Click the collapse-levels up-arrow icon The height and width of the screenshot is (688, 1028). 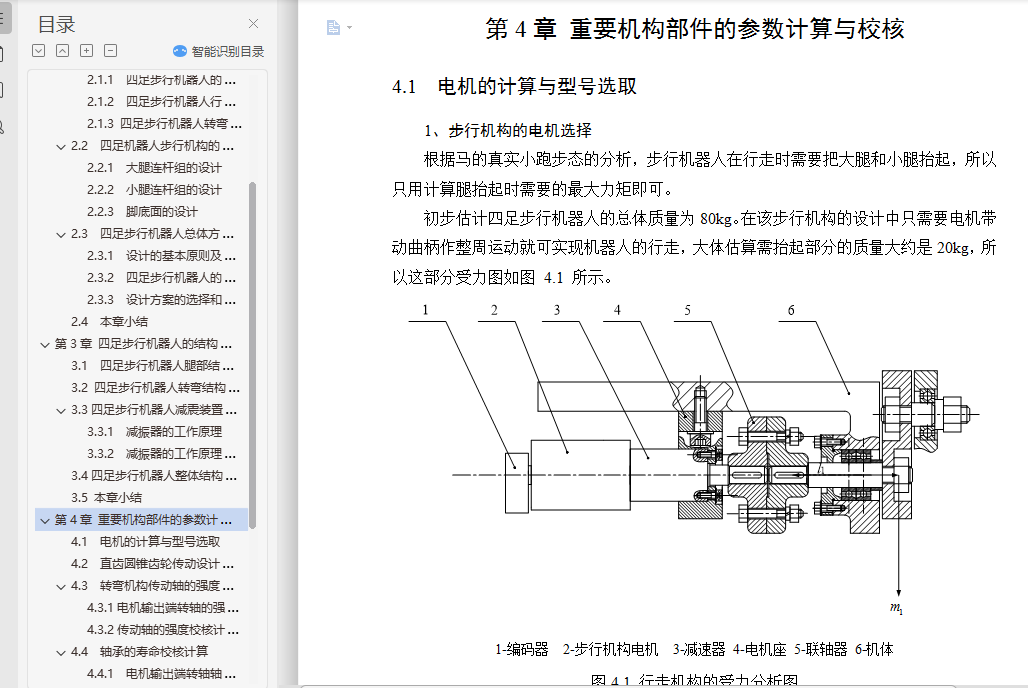coord(62,51)
